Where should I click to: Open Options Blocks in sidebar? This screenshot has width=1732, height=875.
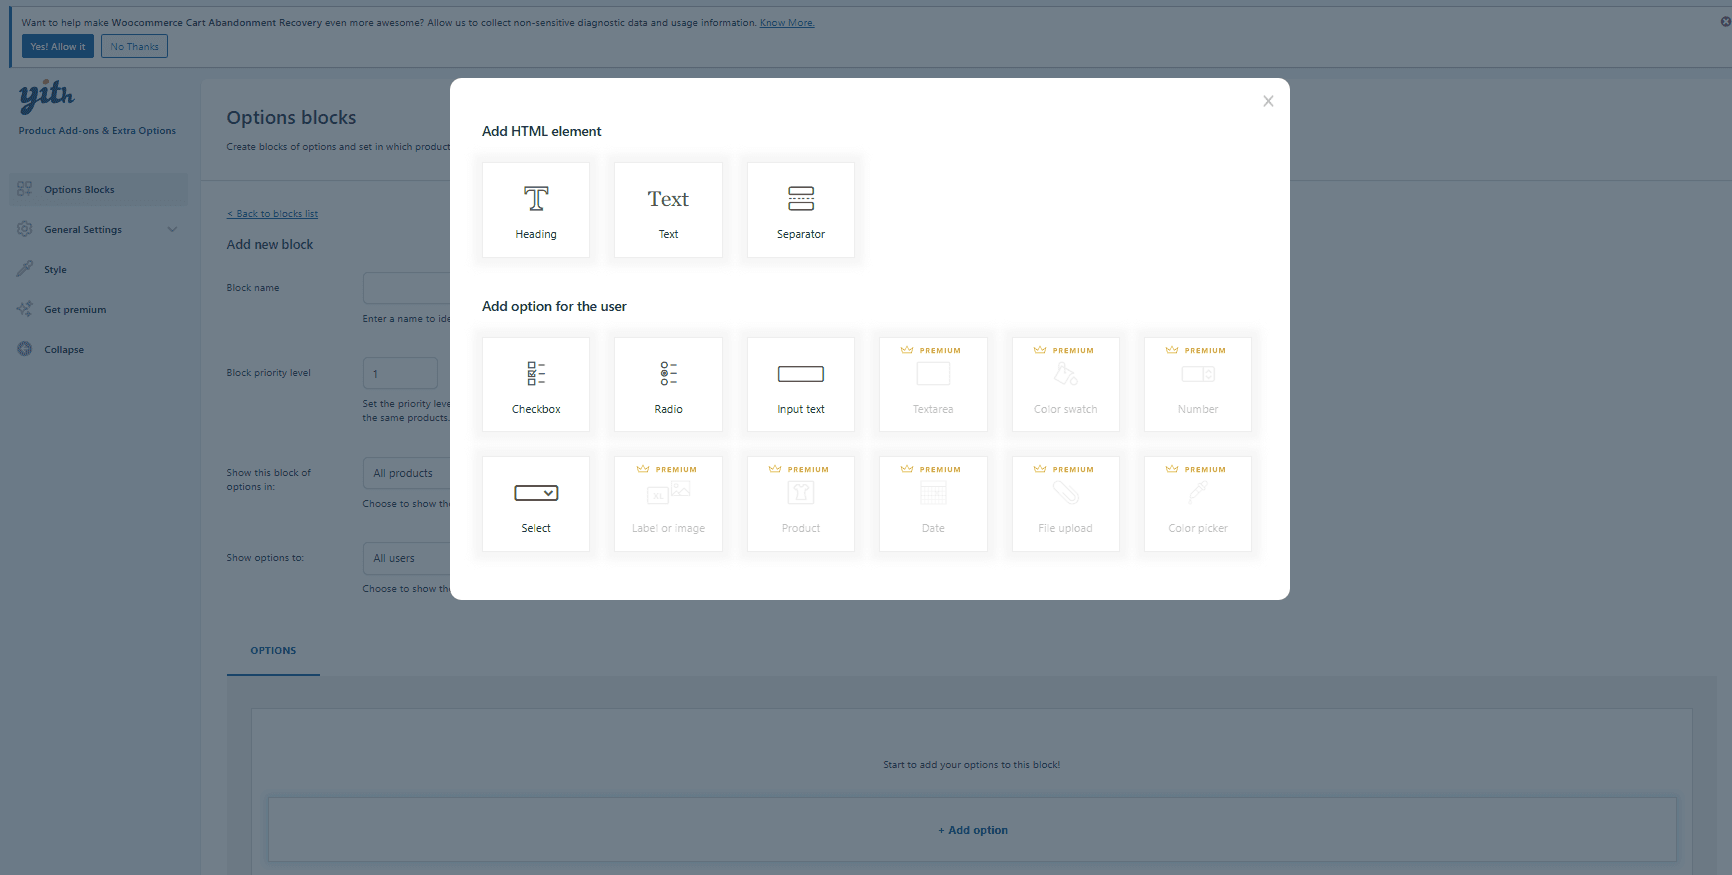98,190
